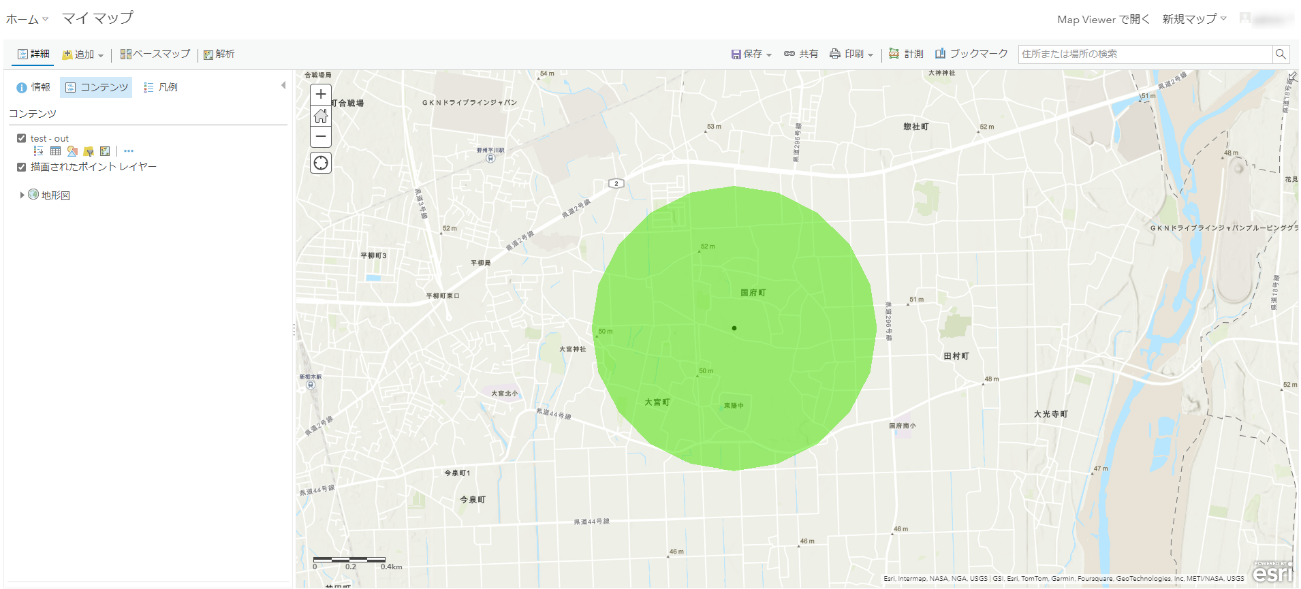The height and width of the screenshot is (589, 1301).
Task: Click the マイ マップ title
Action: [97, 18]
